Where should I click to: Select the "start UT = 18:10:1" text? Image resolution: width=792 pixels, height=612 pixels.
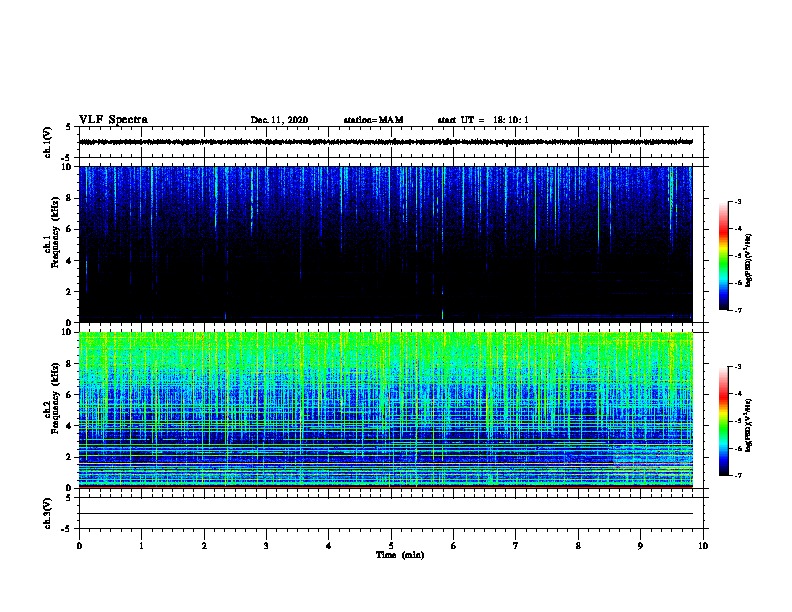click(x=483, y=120)
